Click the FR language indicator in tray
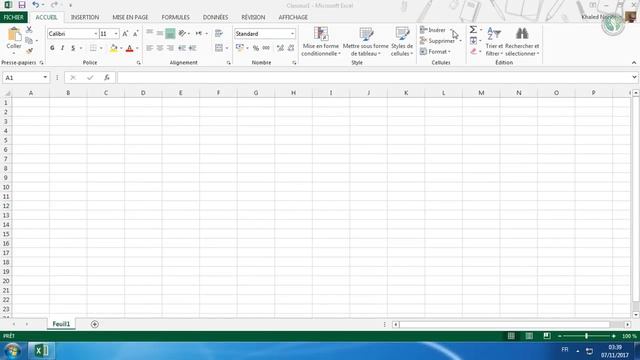640x360 pixels. point(565,350)
